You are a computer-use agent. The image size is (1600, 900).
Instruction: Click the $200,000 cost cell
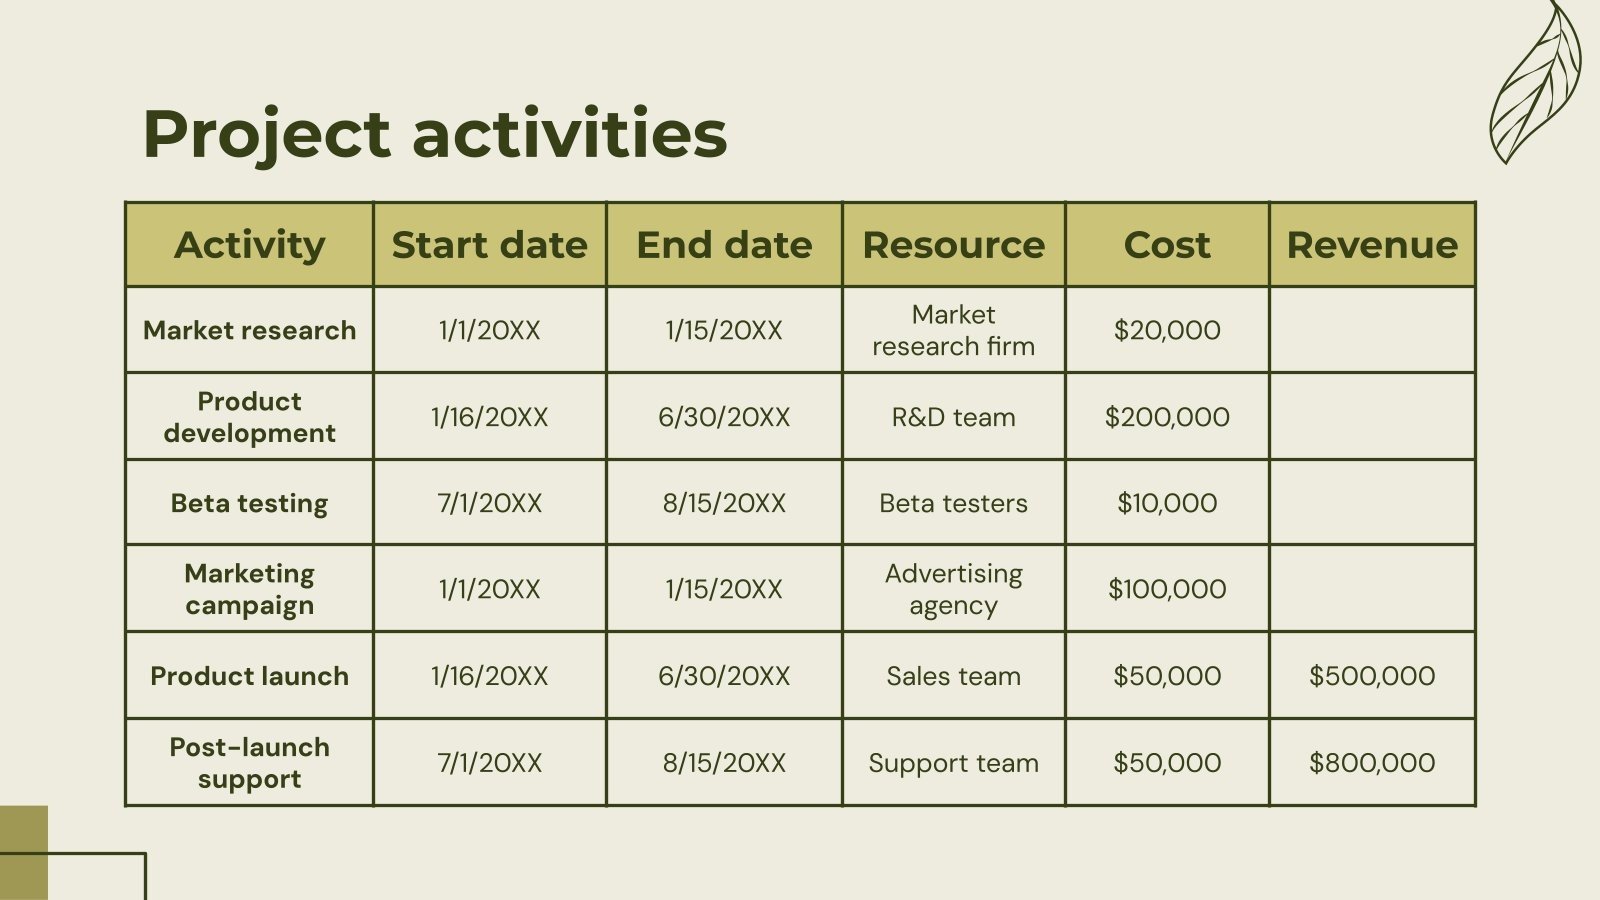click(1167, 417)
